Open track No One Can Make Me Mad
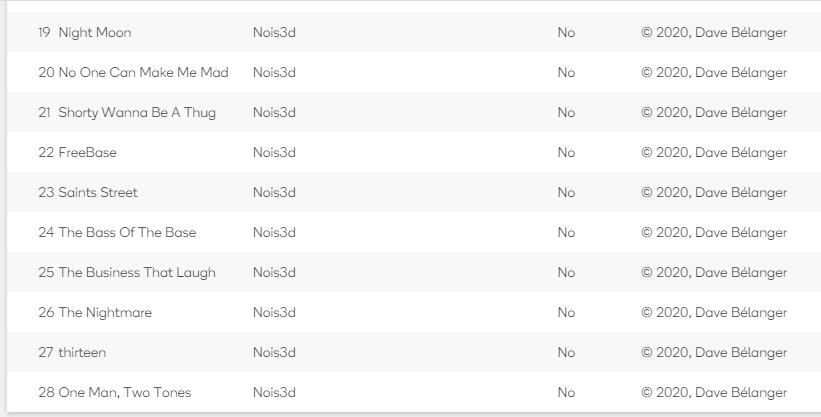 [143, 72]
